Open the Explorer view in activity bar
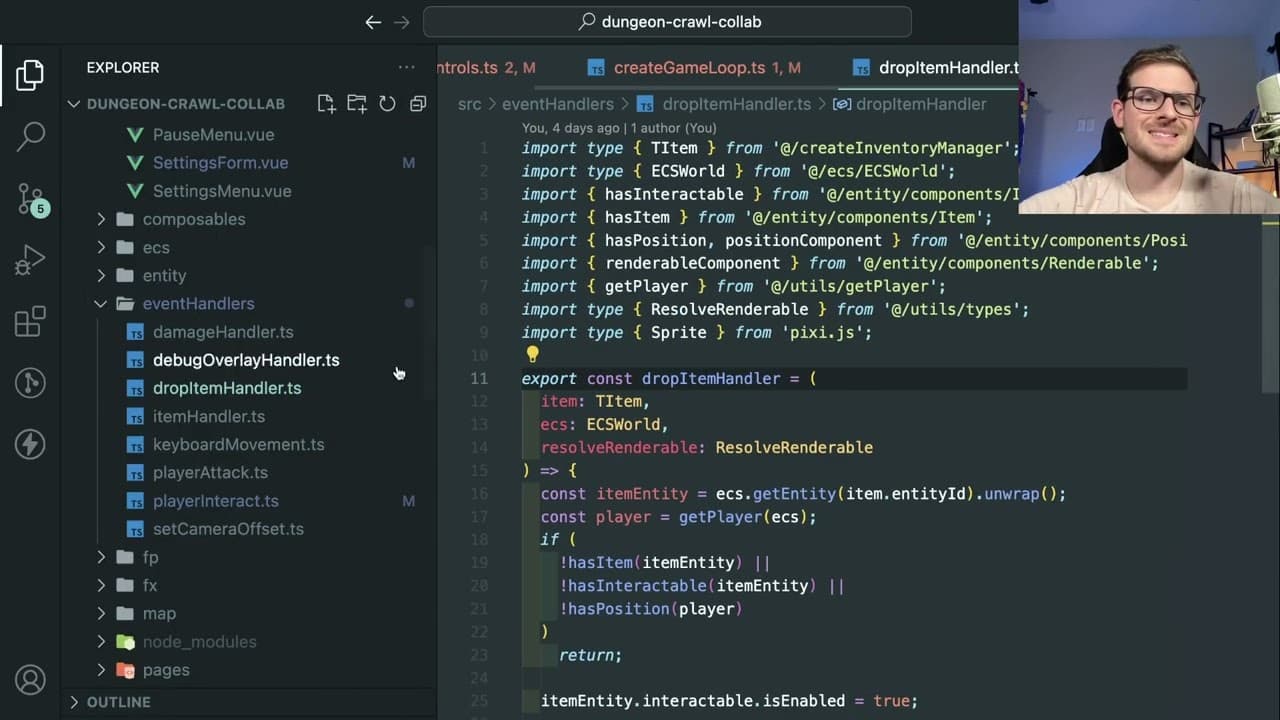The height and width of the screenshot is (720, 1280). [30, 75]
